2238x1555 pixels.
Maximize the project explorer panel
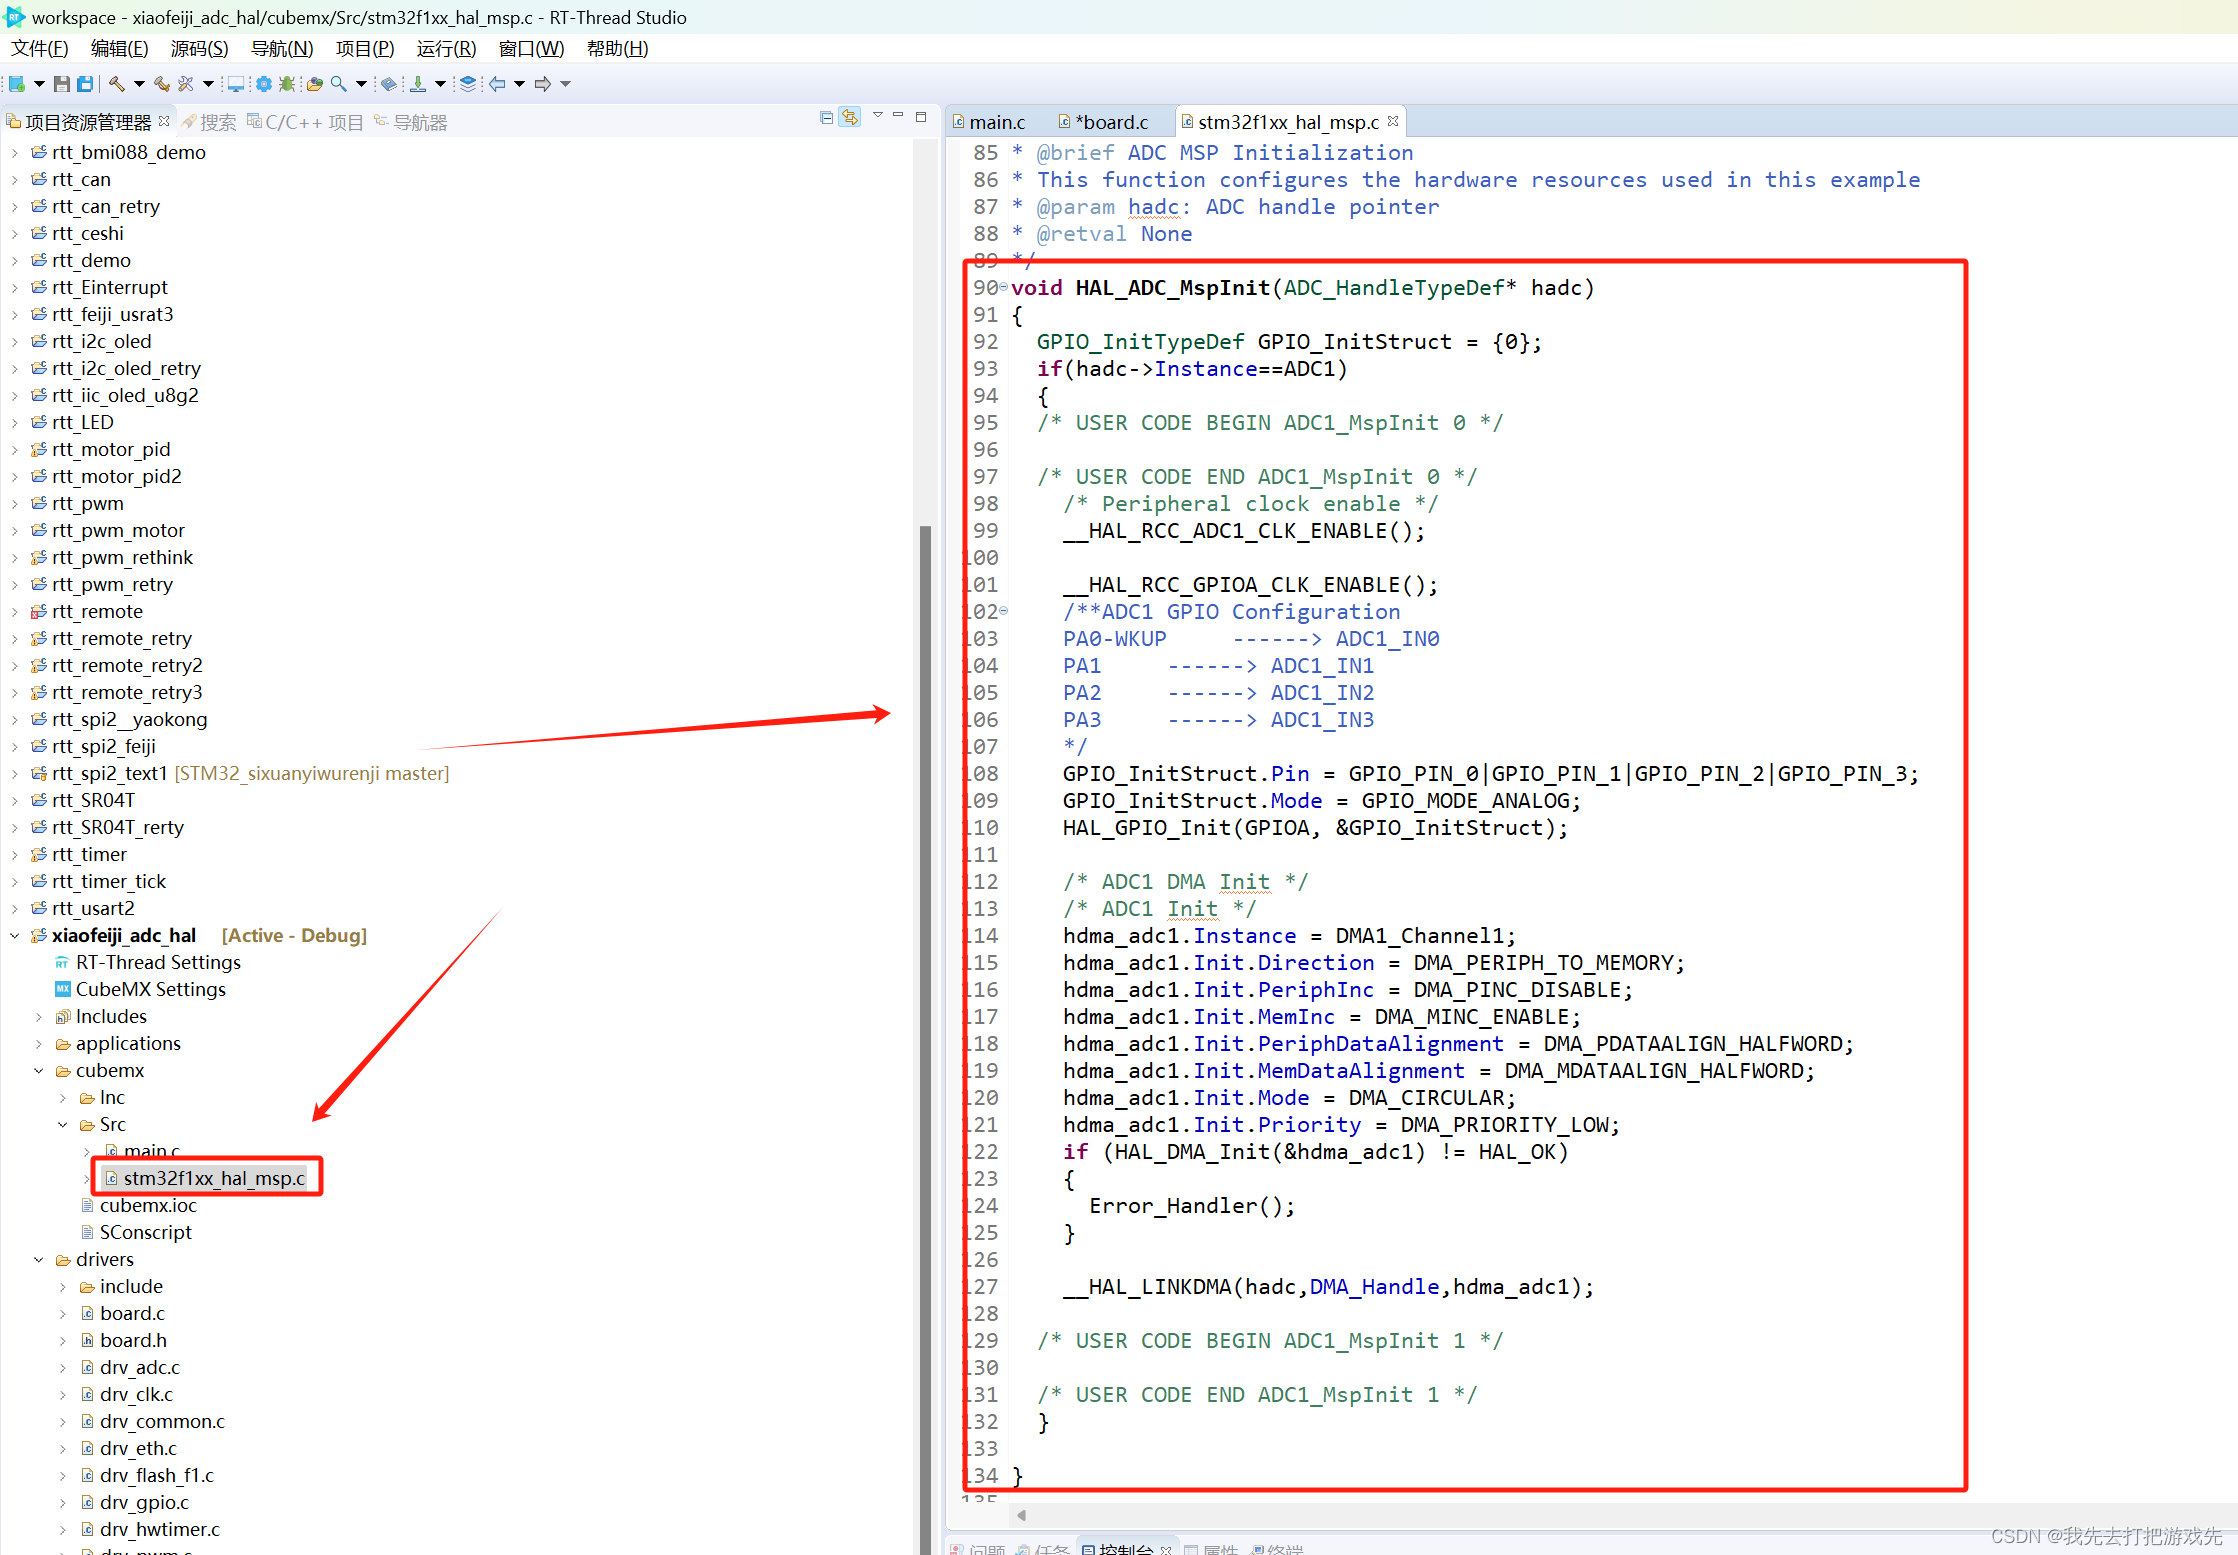pos(921,117)
